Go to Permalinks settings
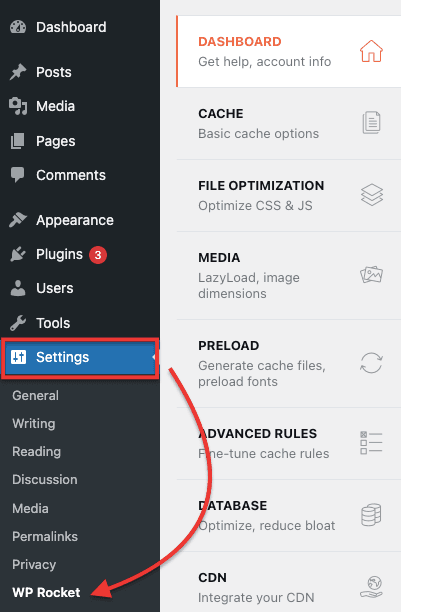Viewport: 421px width, 612px height. [45, 536]
